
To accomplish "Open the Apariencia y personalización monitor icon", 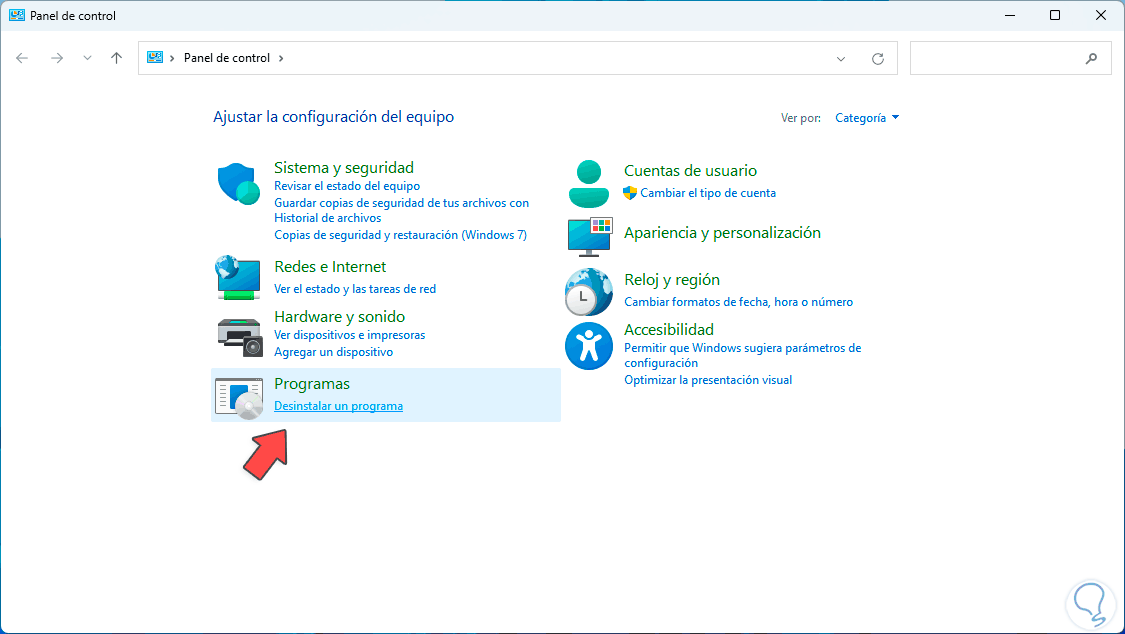I will [590, 237].
